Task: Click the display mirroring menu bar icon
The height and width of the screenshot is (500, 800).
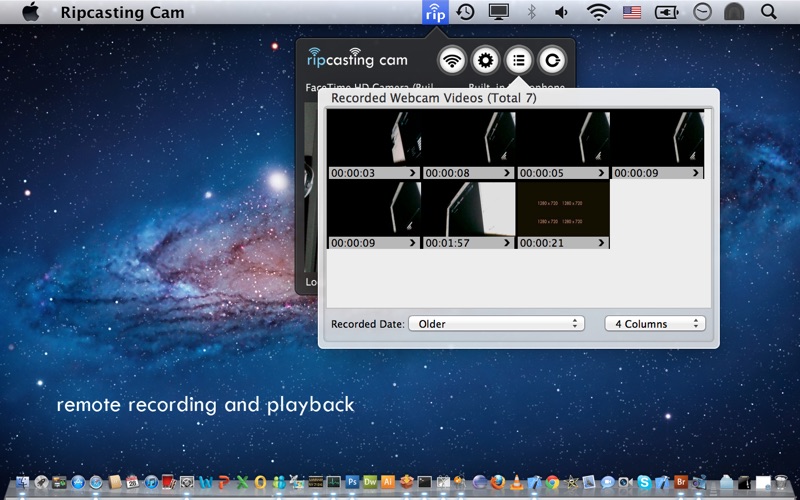Action: click(x=498, y=12)
